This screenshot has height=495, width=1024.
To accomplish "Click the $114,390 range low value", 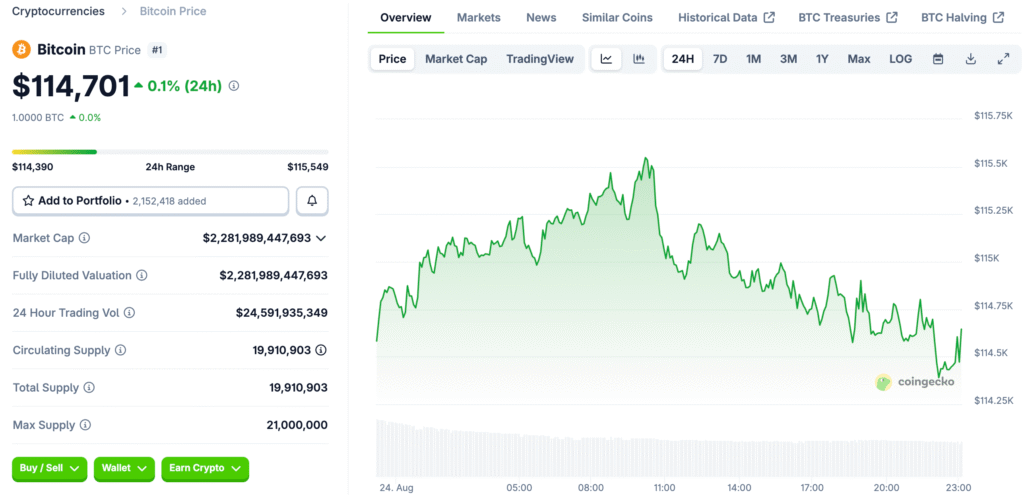I will click(x=33, y=167).
